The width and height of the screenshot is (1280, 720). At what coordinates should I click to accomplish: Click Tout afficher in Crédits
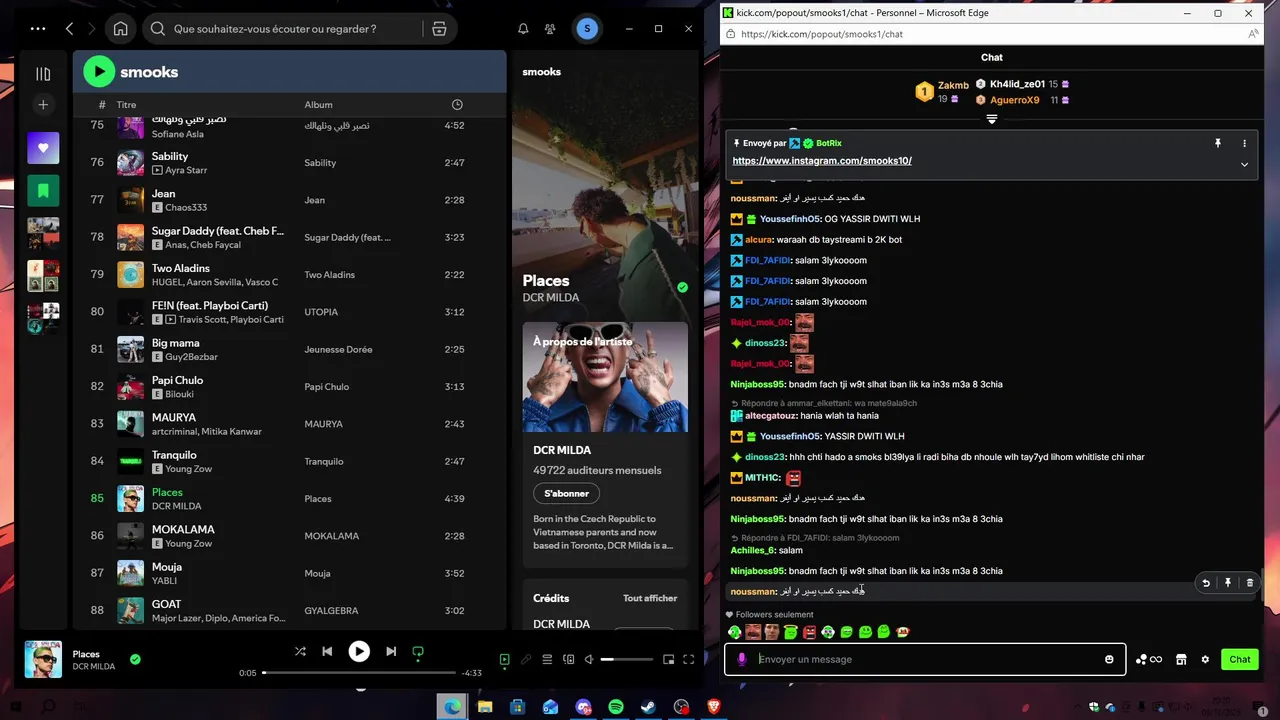(650, 598)
